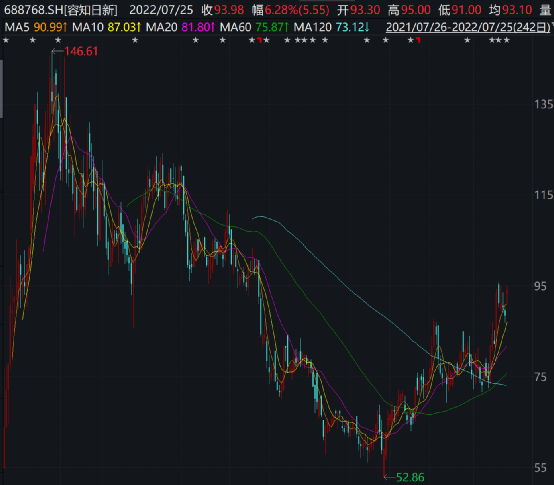Click the vertical scrollbar thumb at left edge
This screenshot has width=554, height=485.
[x=1, y=89]
